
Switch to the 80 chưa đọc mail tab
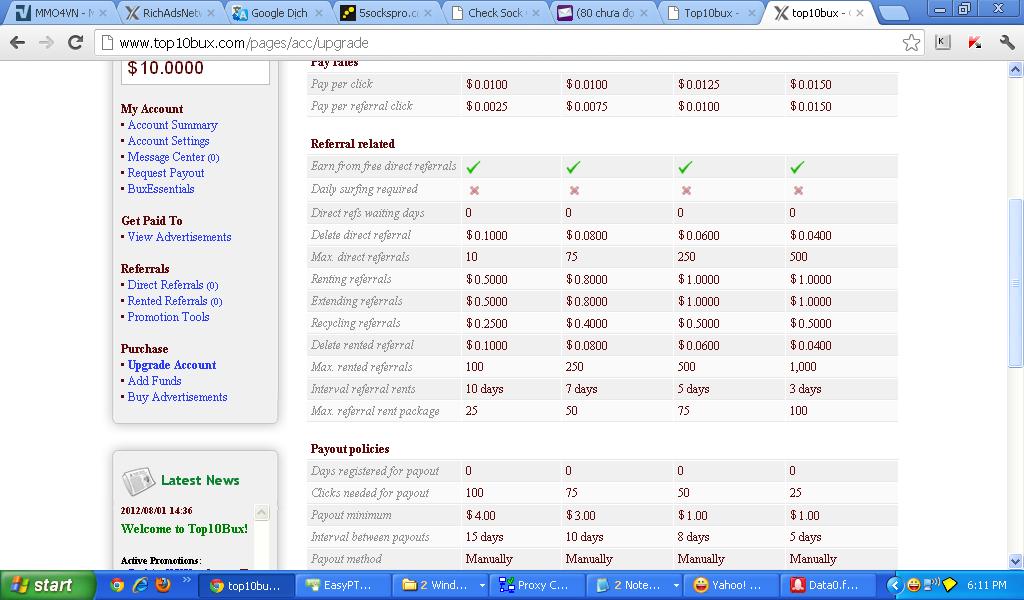point(601,13)
